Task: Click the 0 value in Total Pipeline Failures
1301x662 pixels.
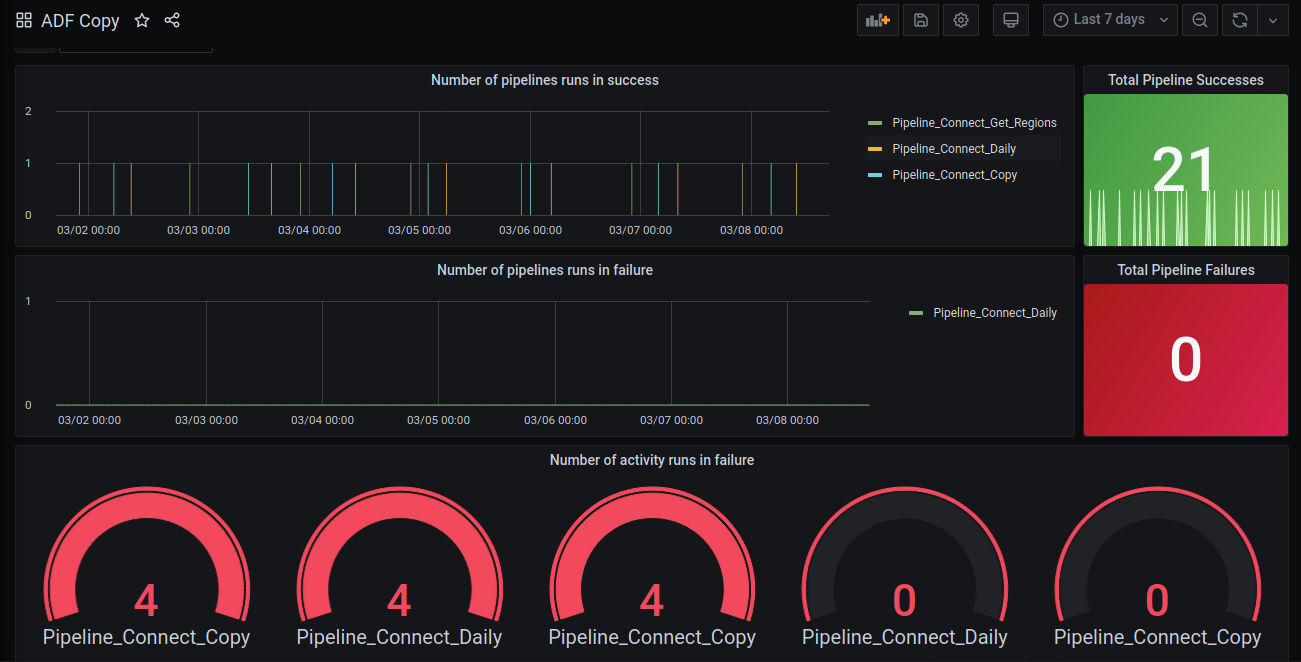Action: (1185, 360)
